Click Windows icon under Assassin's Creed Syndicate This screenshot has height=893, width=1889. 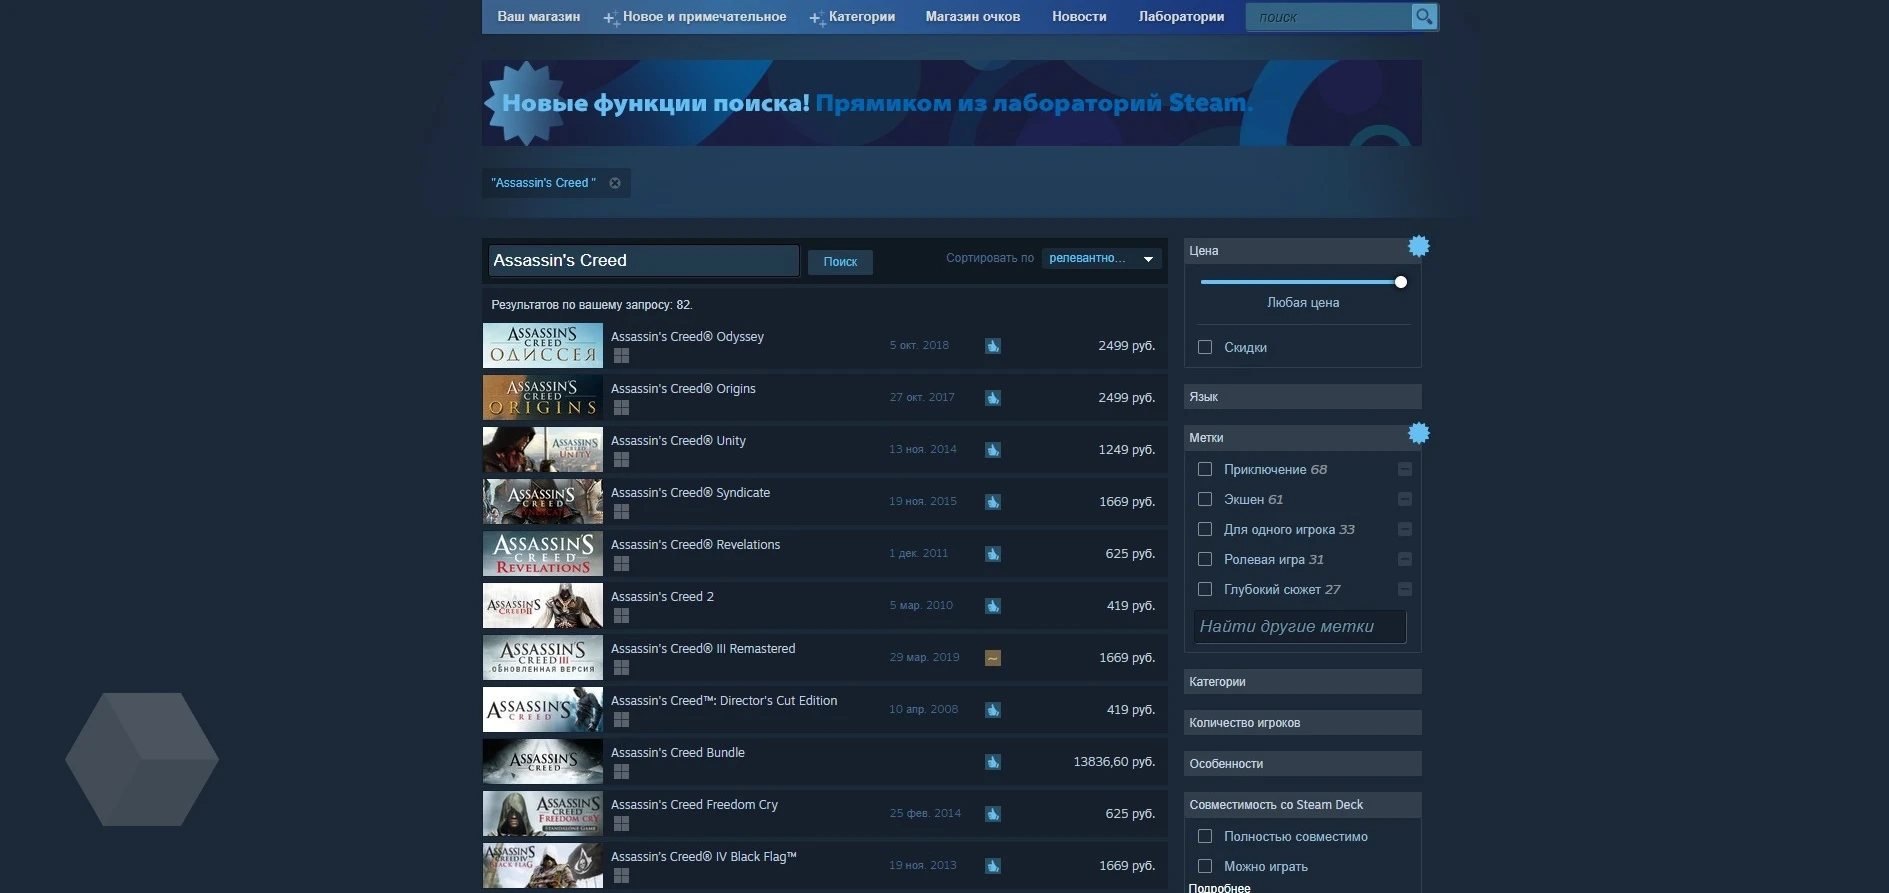click(621, 512)
